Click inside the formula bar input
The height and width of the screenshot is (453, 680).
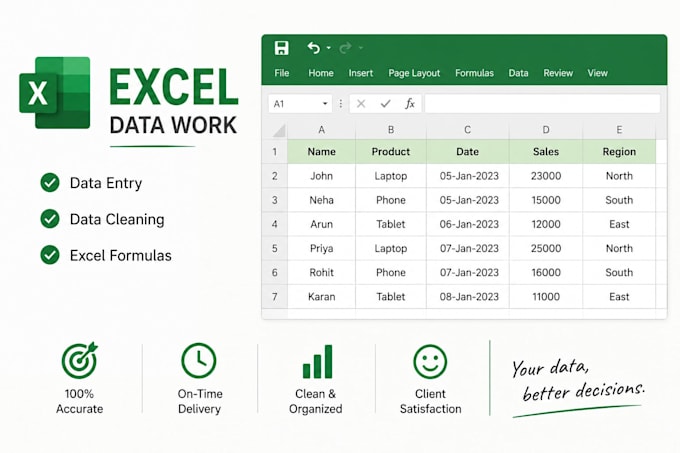543,104
